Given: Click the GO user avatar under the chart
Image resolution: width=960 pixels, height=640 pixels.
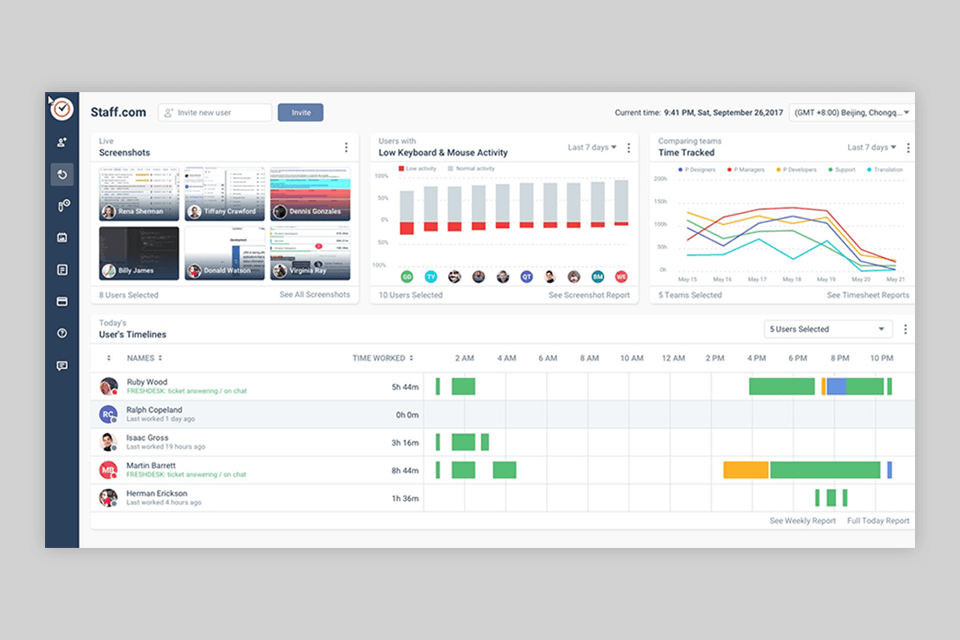Looking at the screenshot, I should [407, 277].
